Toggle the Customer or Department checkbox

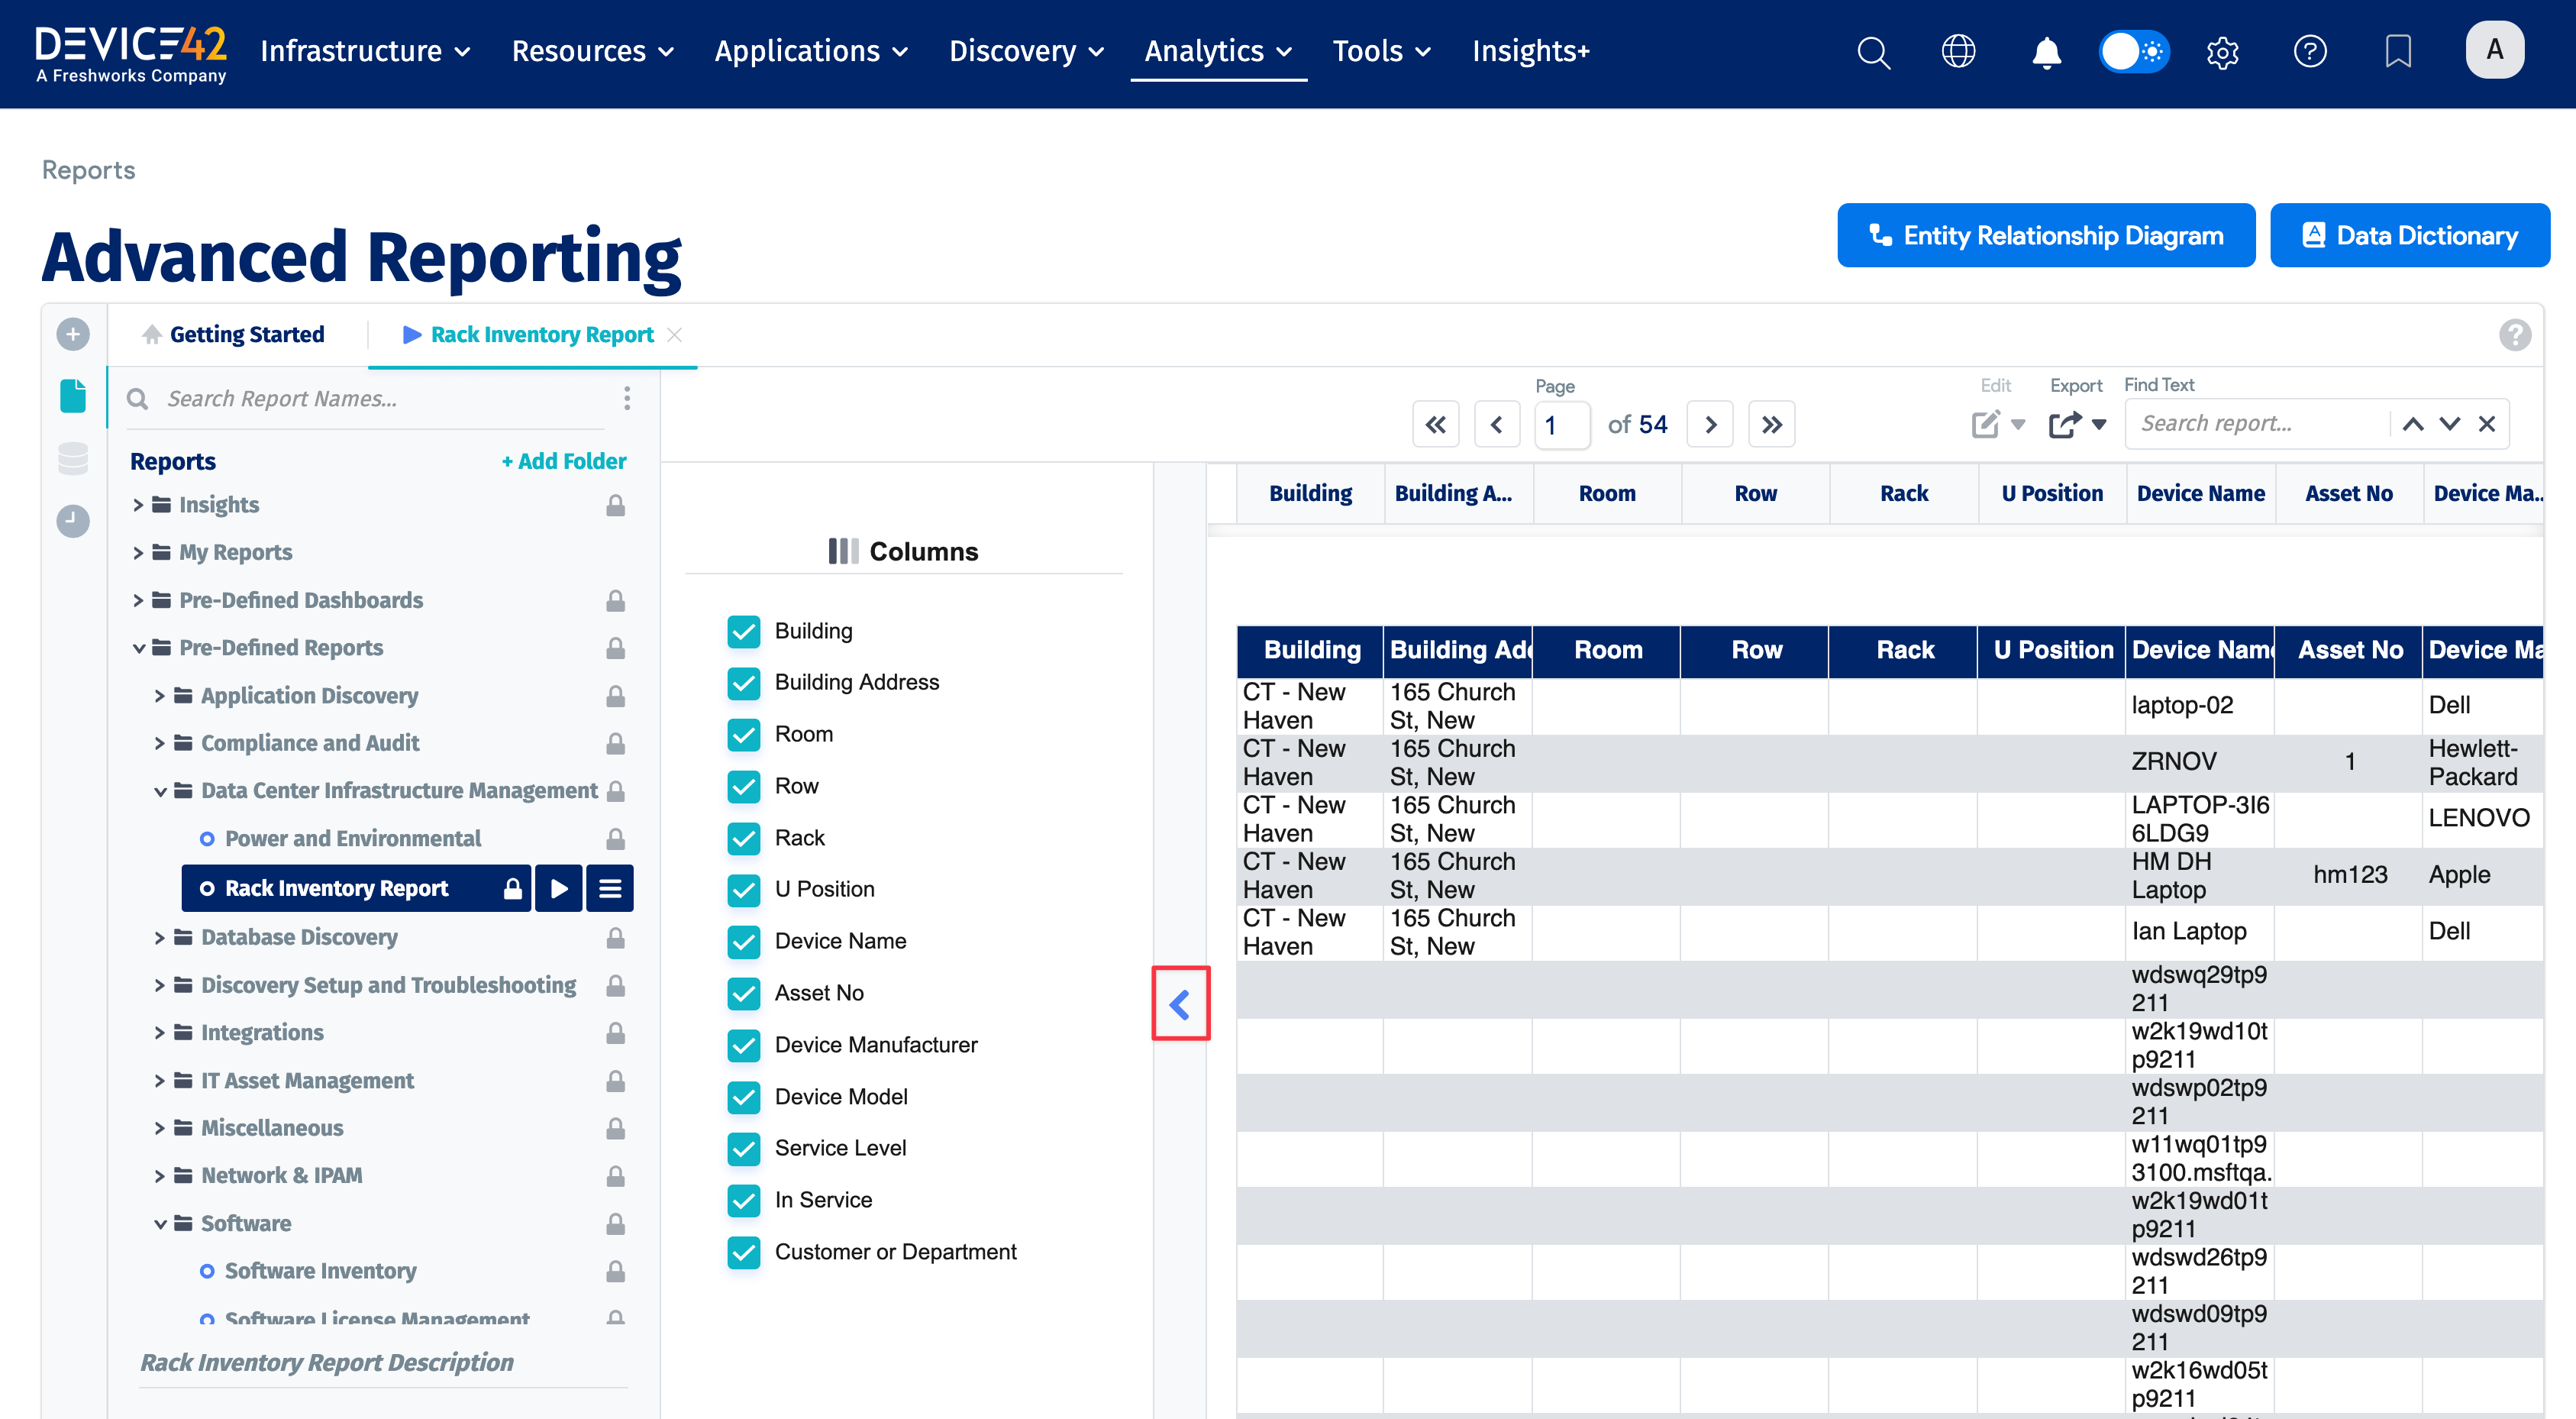(x=744, y=1252)
